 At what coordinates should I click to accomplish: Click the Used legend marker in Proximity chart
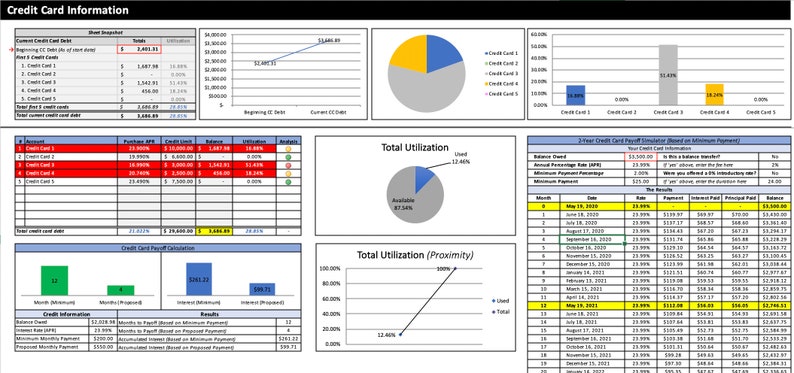click(x=494, y=301)
